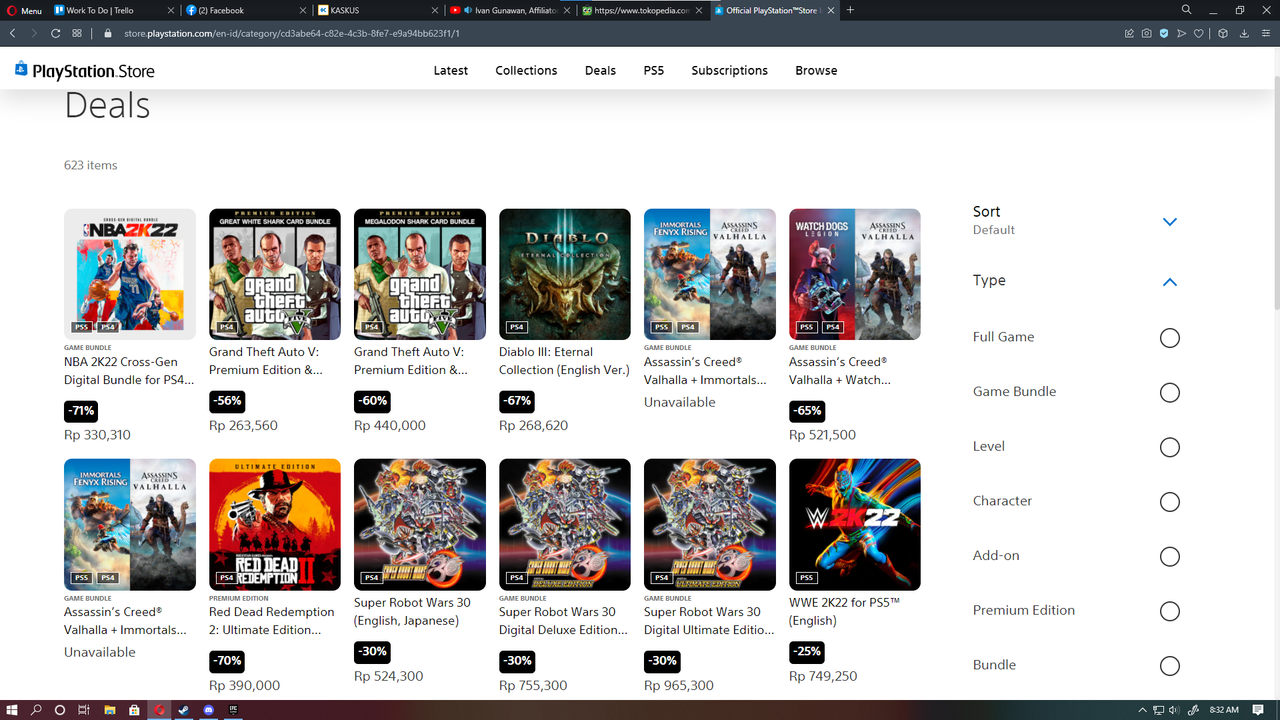Open the Sort dropdown chevron
This screenshot has height=720, width=1280.
pyautogui.click(x=1170, y=221)
